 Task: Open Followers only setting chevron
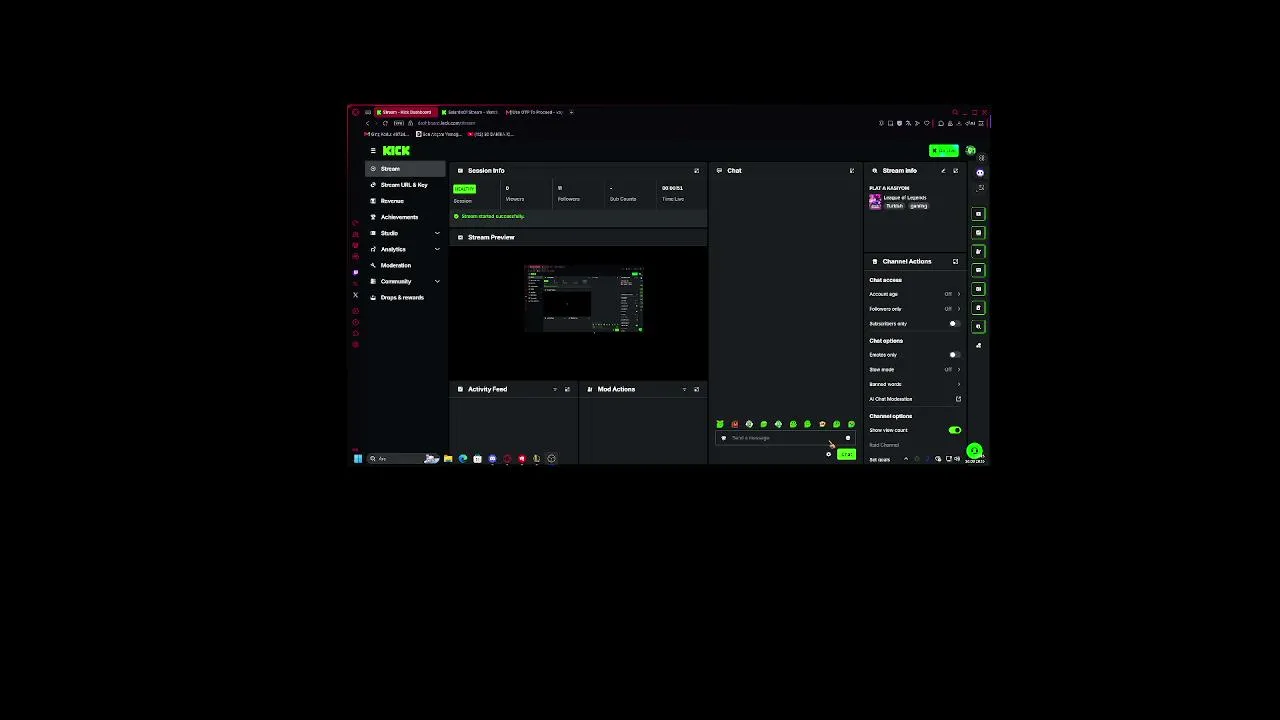coord(958,309)
